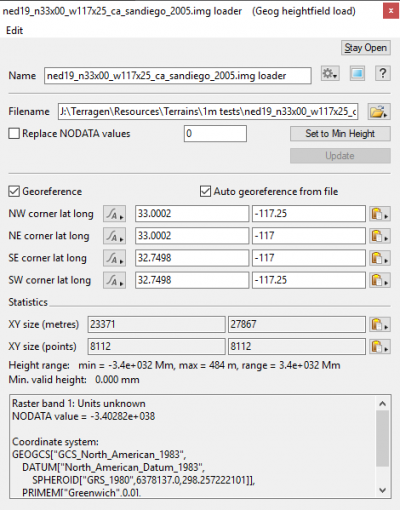Click the Set to Min Height button

tap(340, 134)
